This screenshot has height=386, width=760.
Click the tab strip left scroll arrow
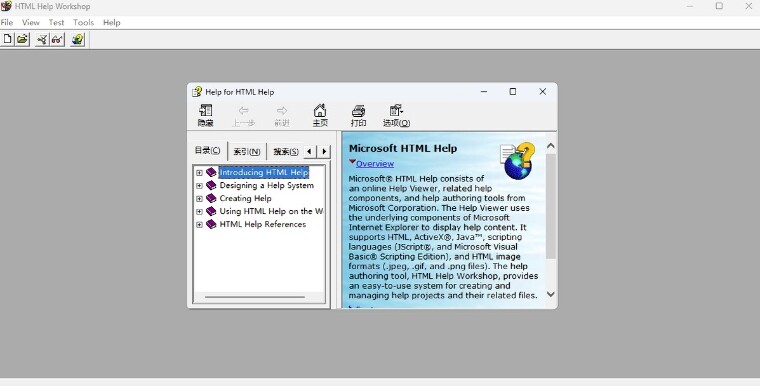[309, 151]
